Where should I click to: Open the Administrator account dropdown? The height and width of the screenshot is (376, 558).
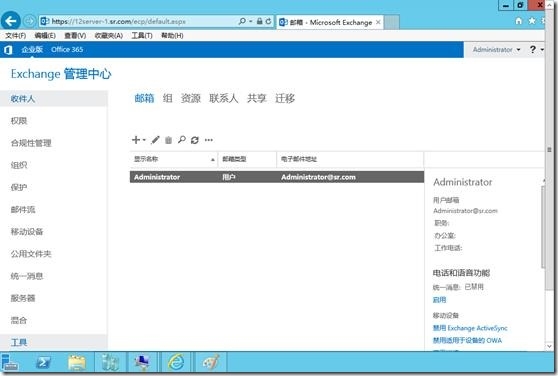click(x=496, y=49)
